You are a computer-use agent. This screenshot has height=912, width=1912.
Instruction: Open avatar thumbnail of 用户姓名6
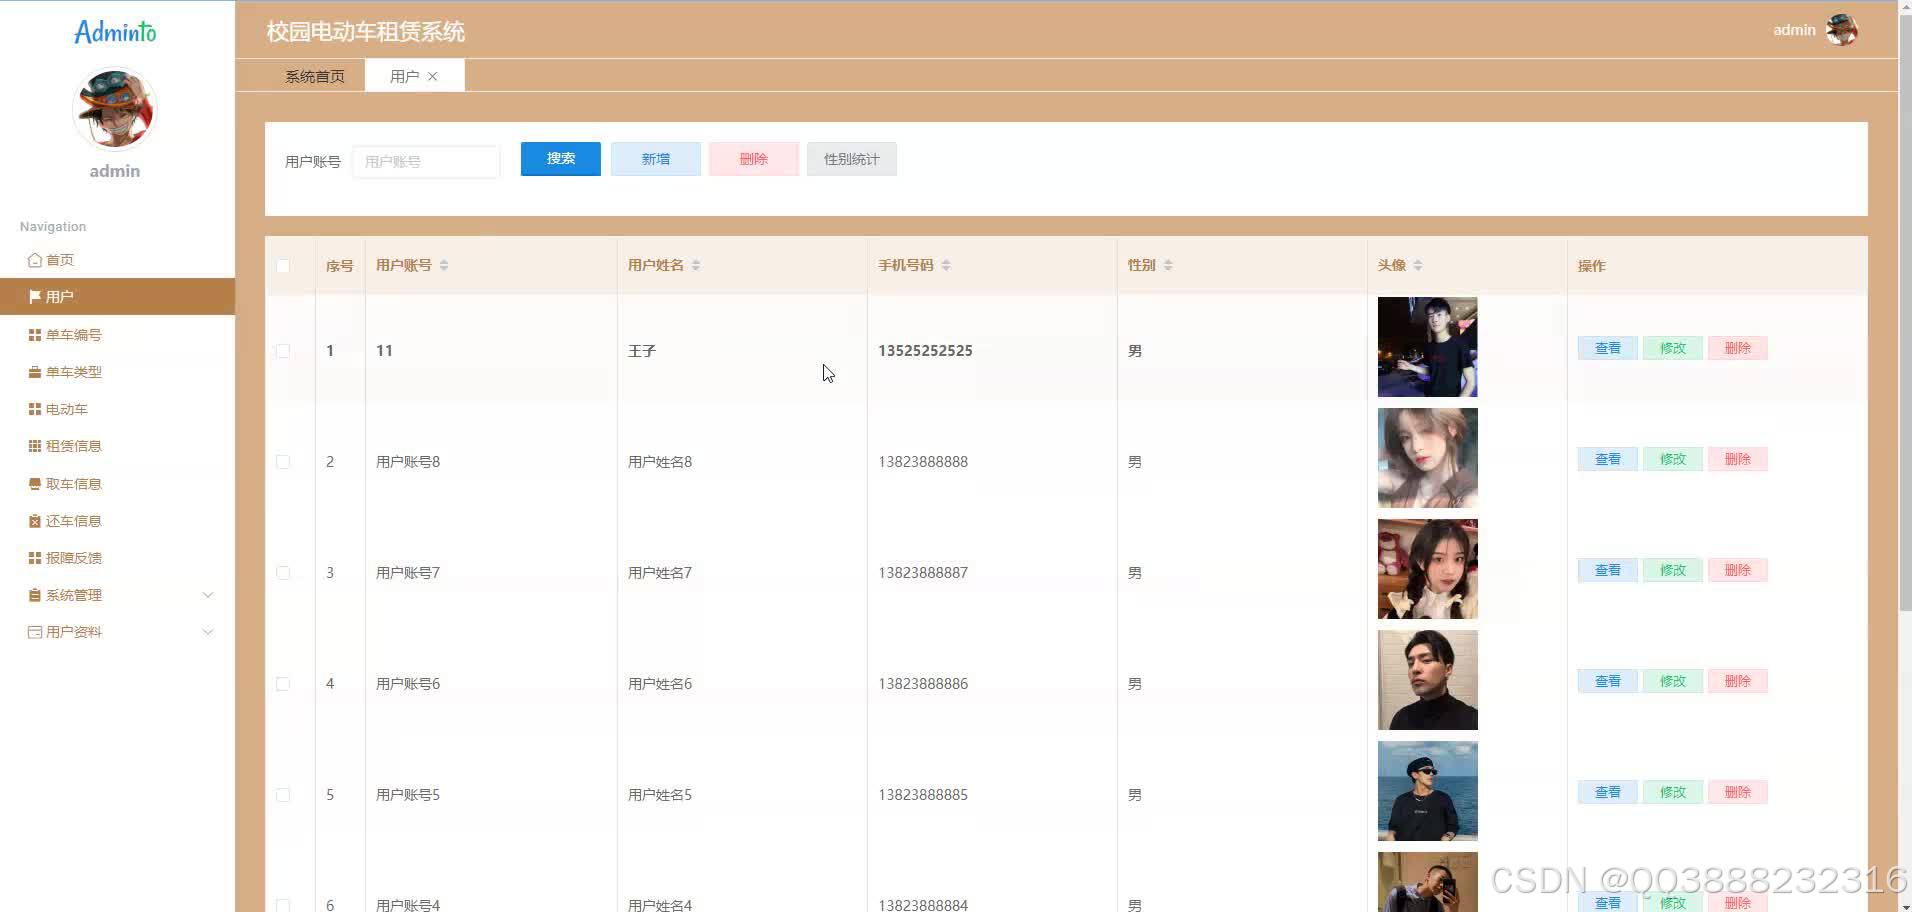pyautogui.click(x=1428, y=680)
